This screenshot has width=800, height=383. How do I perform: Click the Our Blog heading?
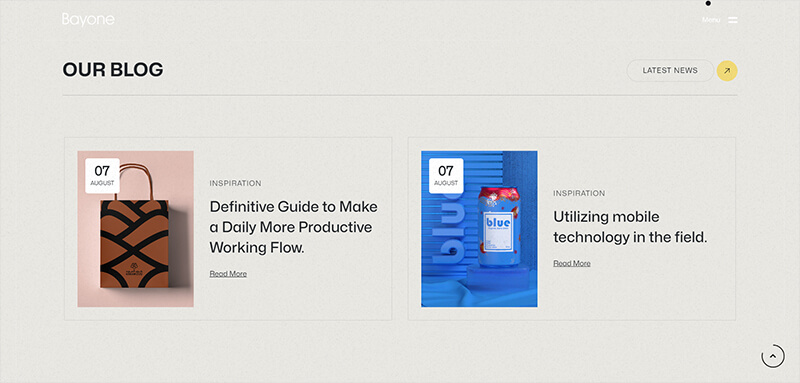[x=113, y=70]
